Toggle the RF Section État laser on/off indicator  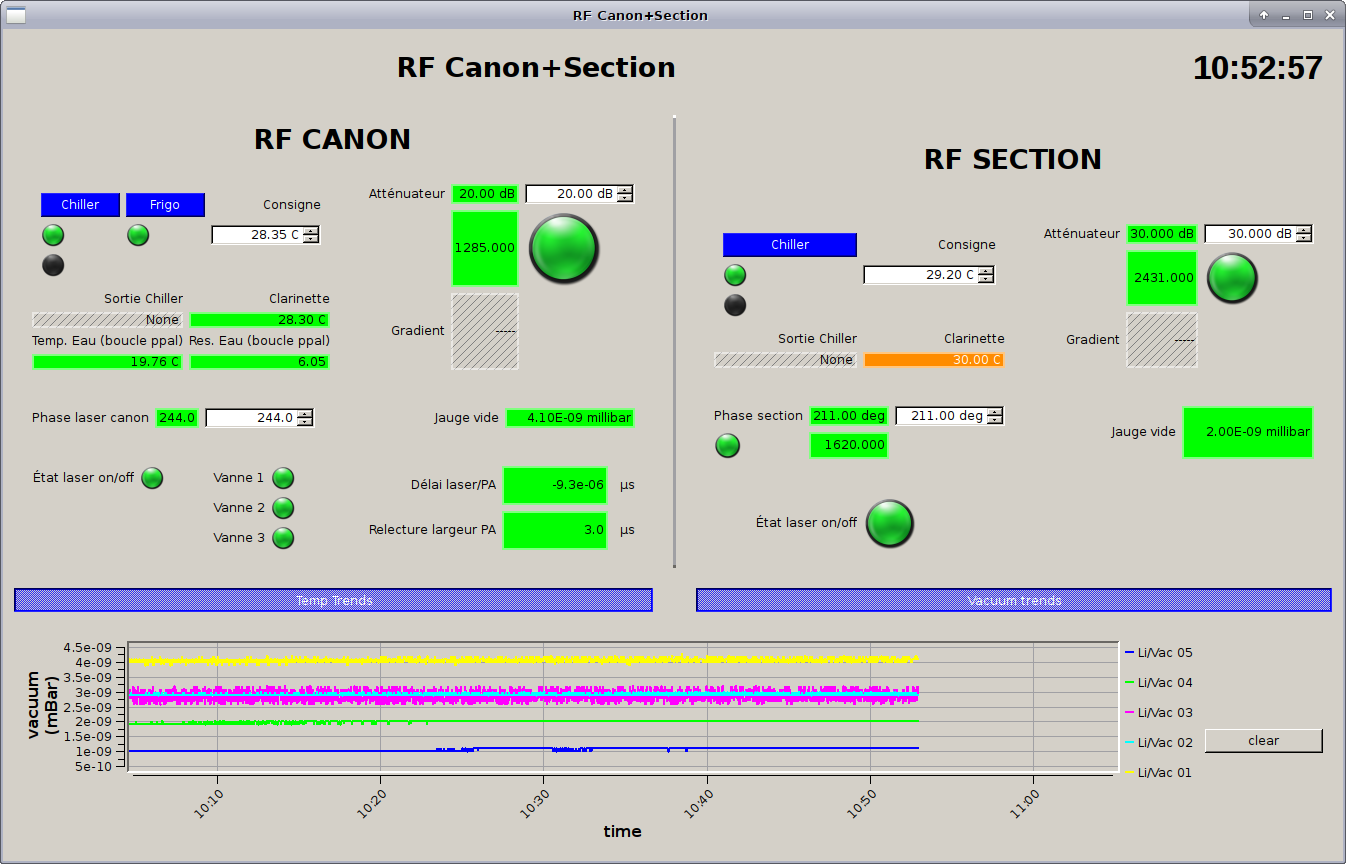point(889,523)
